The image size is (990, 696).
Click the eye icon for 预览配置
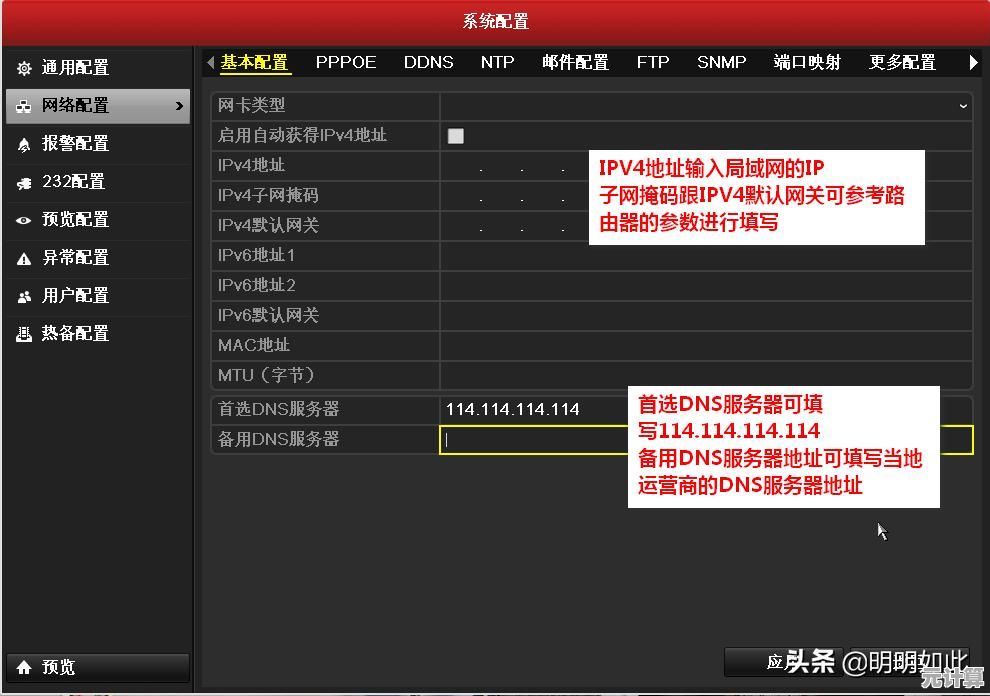(x=24, y=220)
